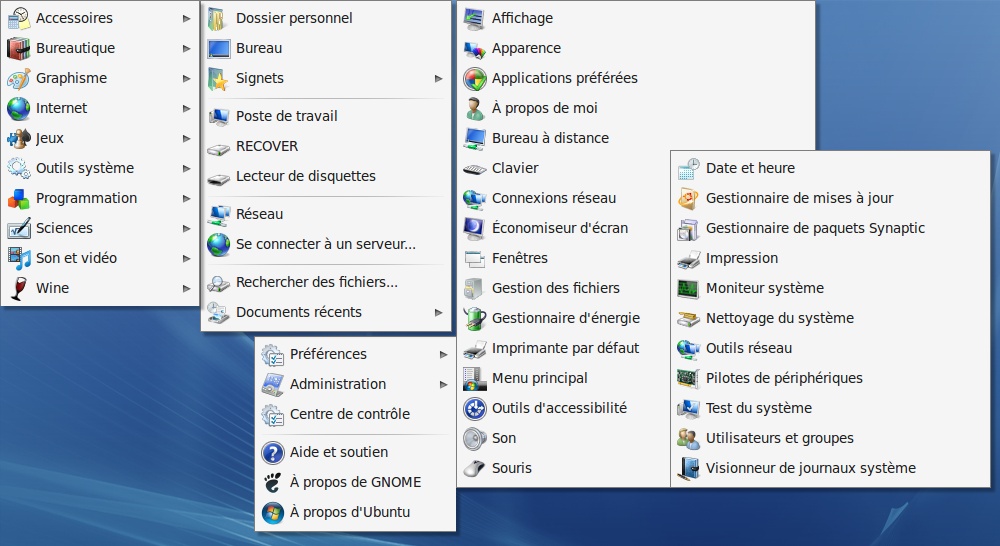Click the Date et heure calendar icon
The height and width of the screenshot is (546, 1000).
(688, 168)
